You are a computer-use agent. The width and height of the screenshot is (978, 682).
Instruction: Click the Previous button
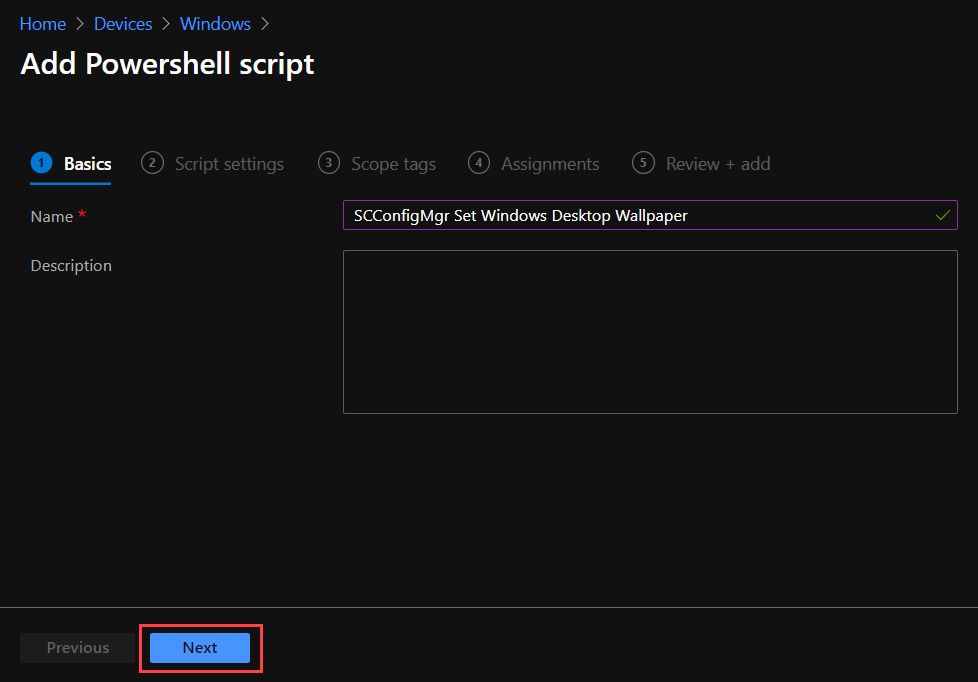(77, 648)
